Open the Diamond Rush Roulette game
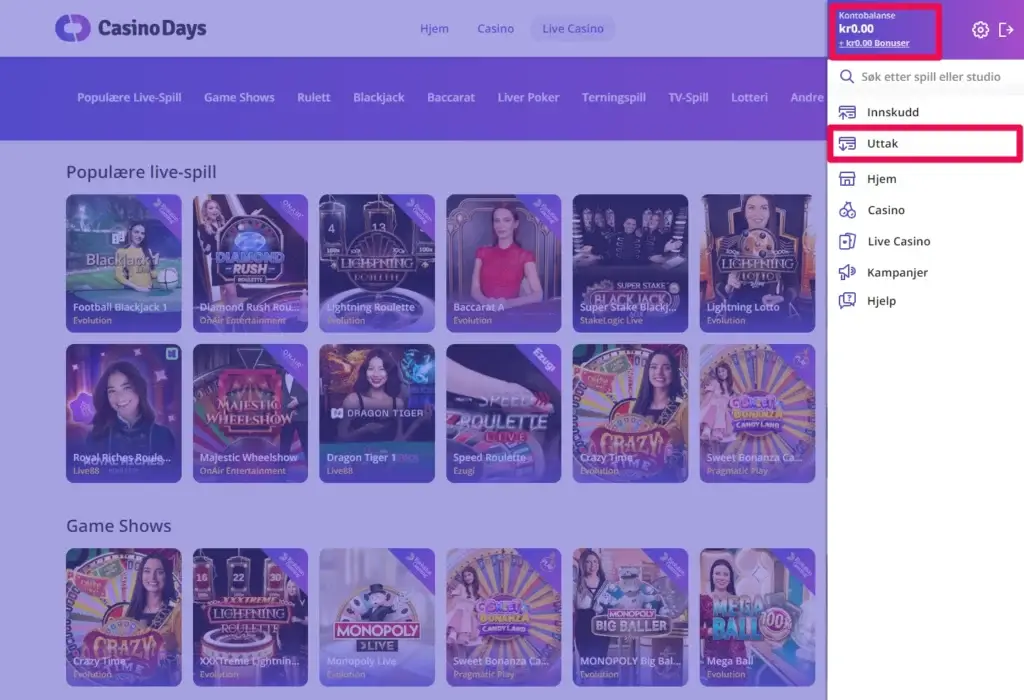Image resolution: width=1024 pixels, height=700 pixels. (x=250, y=263)
